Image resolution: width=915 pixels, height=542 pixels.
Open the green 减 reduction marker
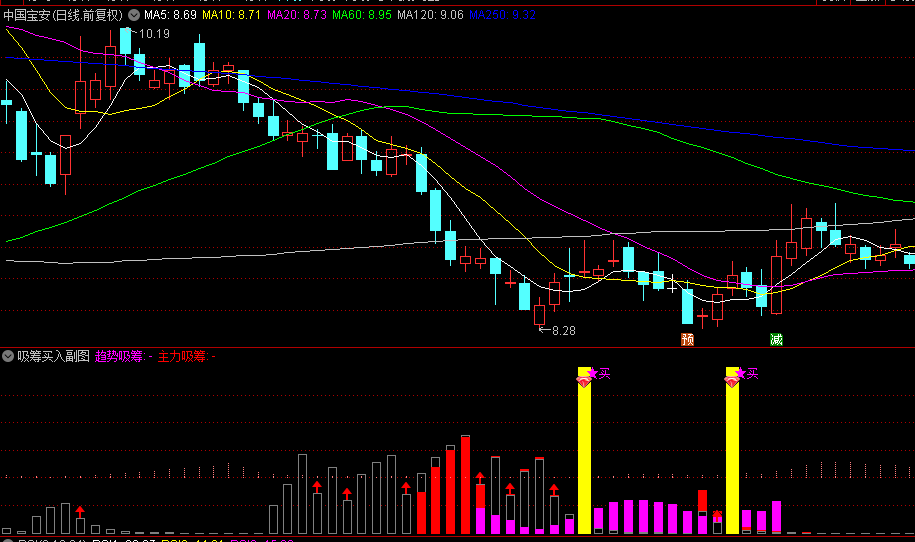[x=776, y=340]
